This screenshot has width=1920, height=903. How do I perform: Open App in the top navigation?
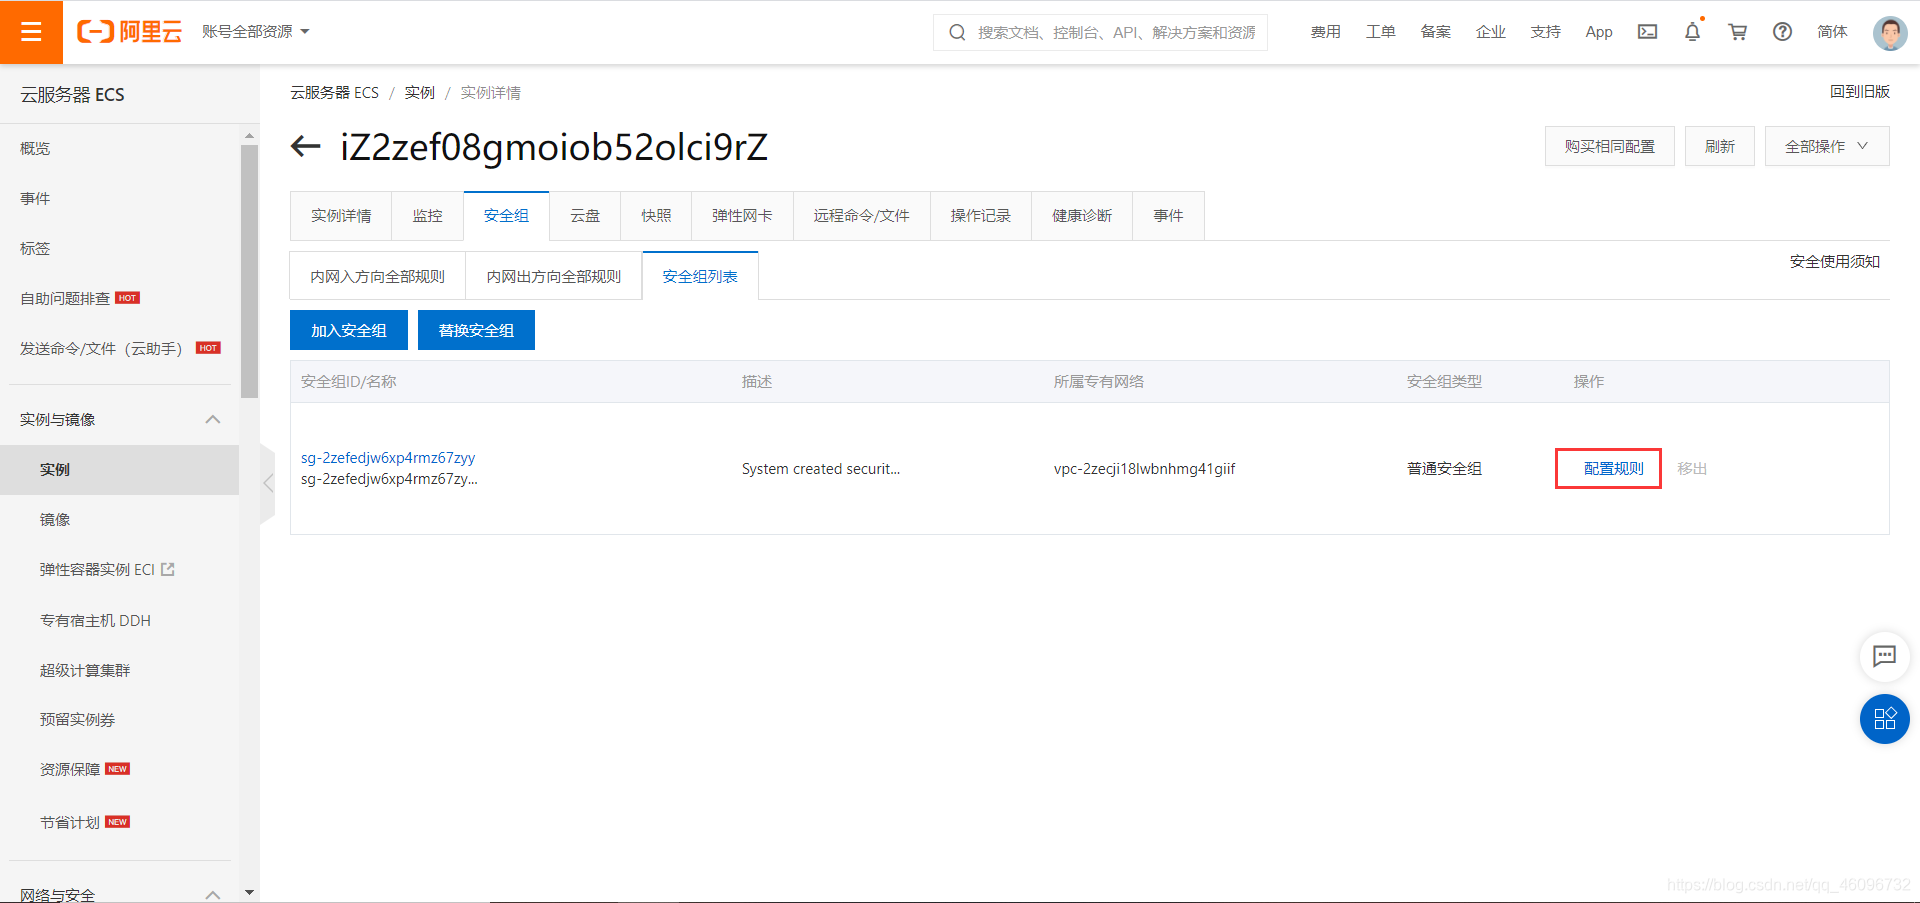[1599, 32]
